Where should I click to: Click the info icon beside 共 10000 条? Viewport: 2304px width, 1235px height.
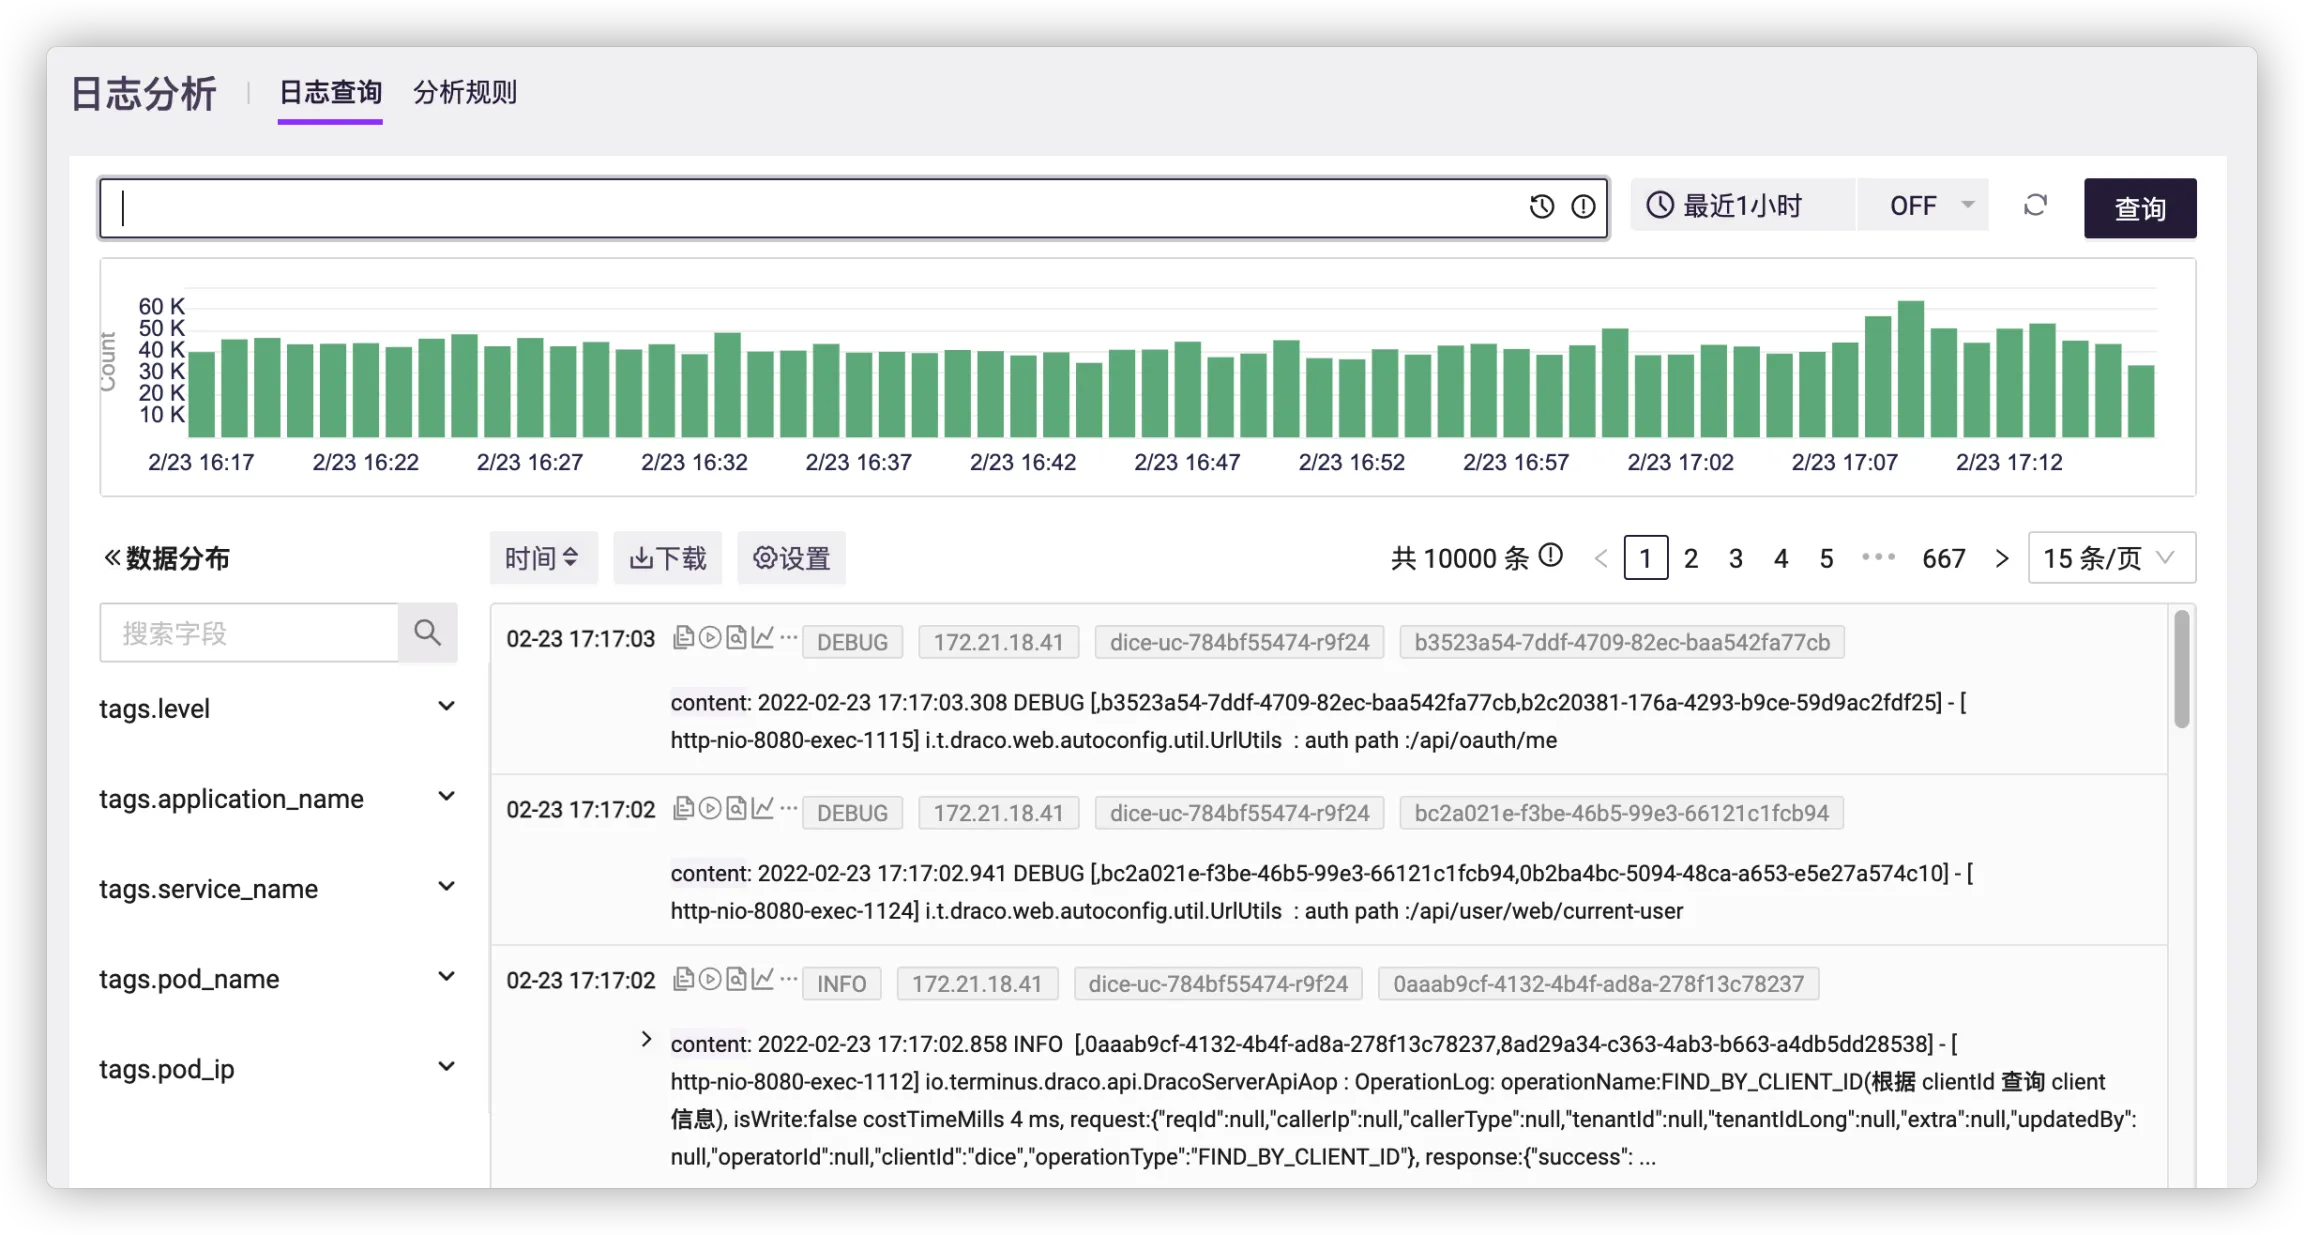[1551, 555]
